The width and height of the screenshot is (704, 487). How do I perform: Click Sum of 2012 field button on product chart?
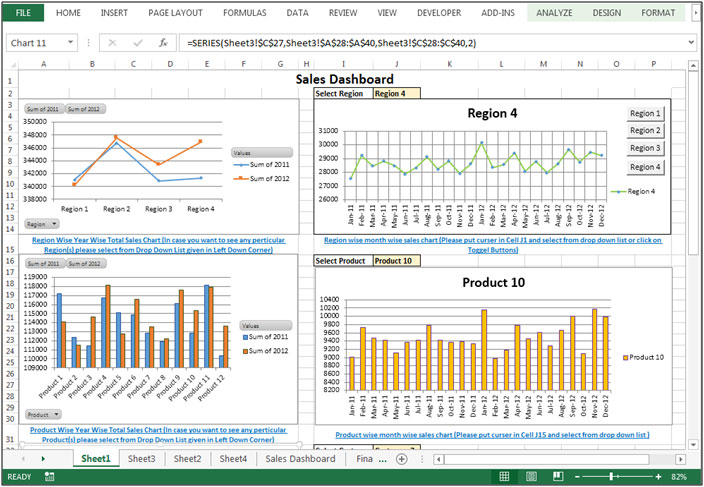tap(86, 263)
